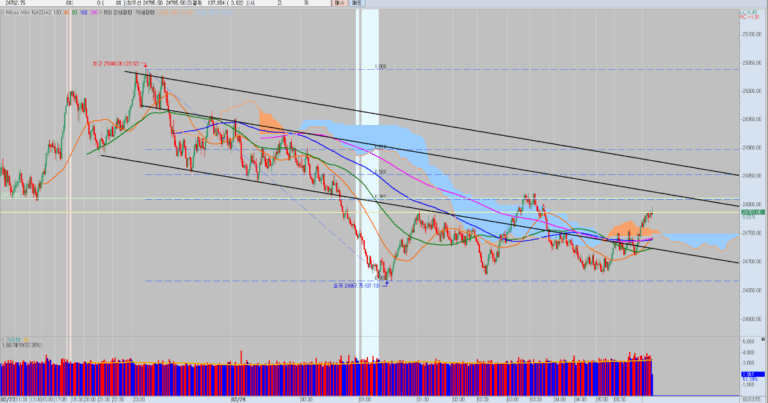This screenshot has height=403, width=768.
Task: Click the green current price tag on the price axis
Action: tap(753, 213)
